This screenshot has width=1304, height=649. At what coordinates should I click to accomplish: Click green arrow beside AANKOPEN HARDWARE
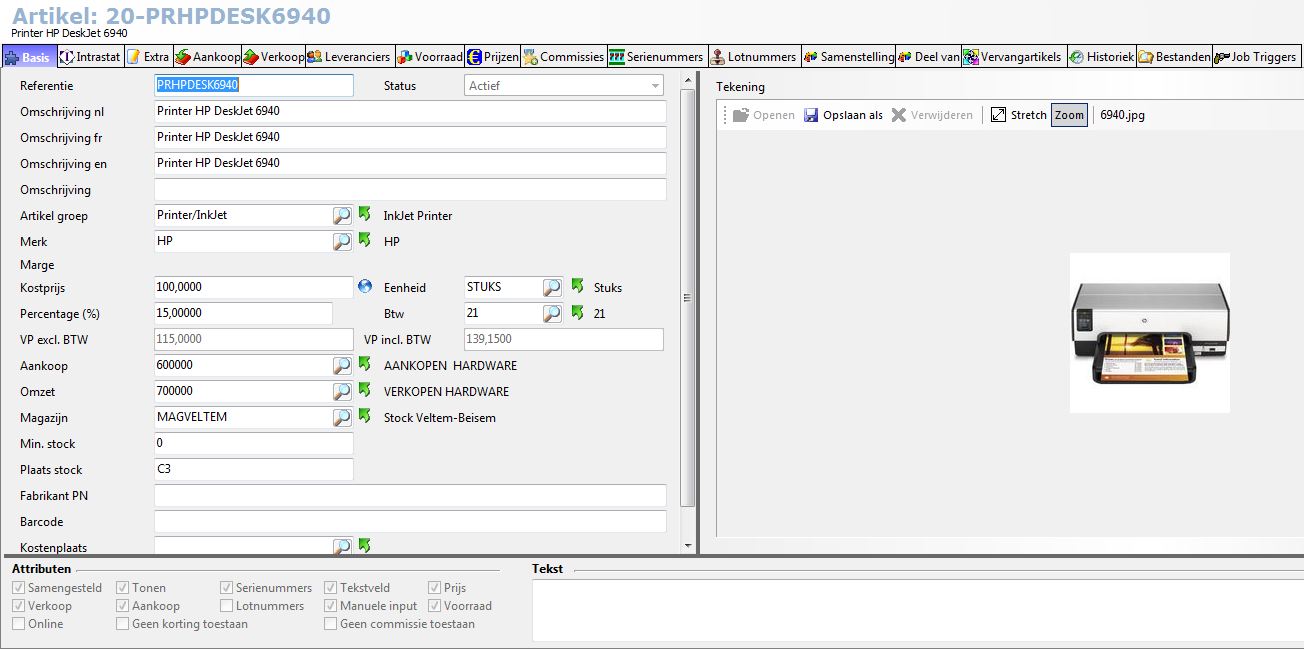tap(365, 364)
